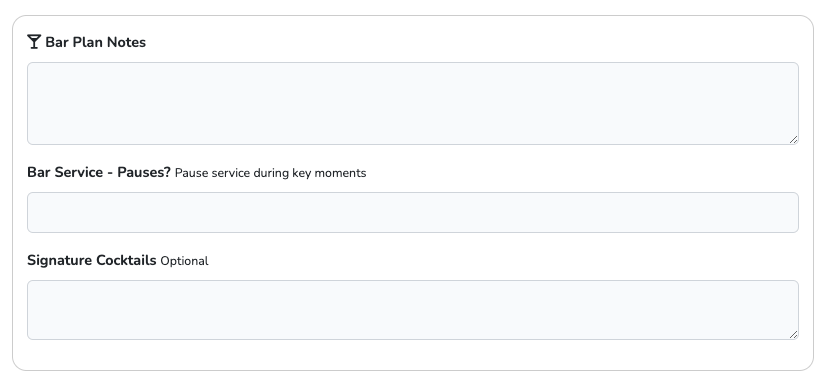Click the "Optional" hint next to Signature Cocktails

click(x=184, y=261)
